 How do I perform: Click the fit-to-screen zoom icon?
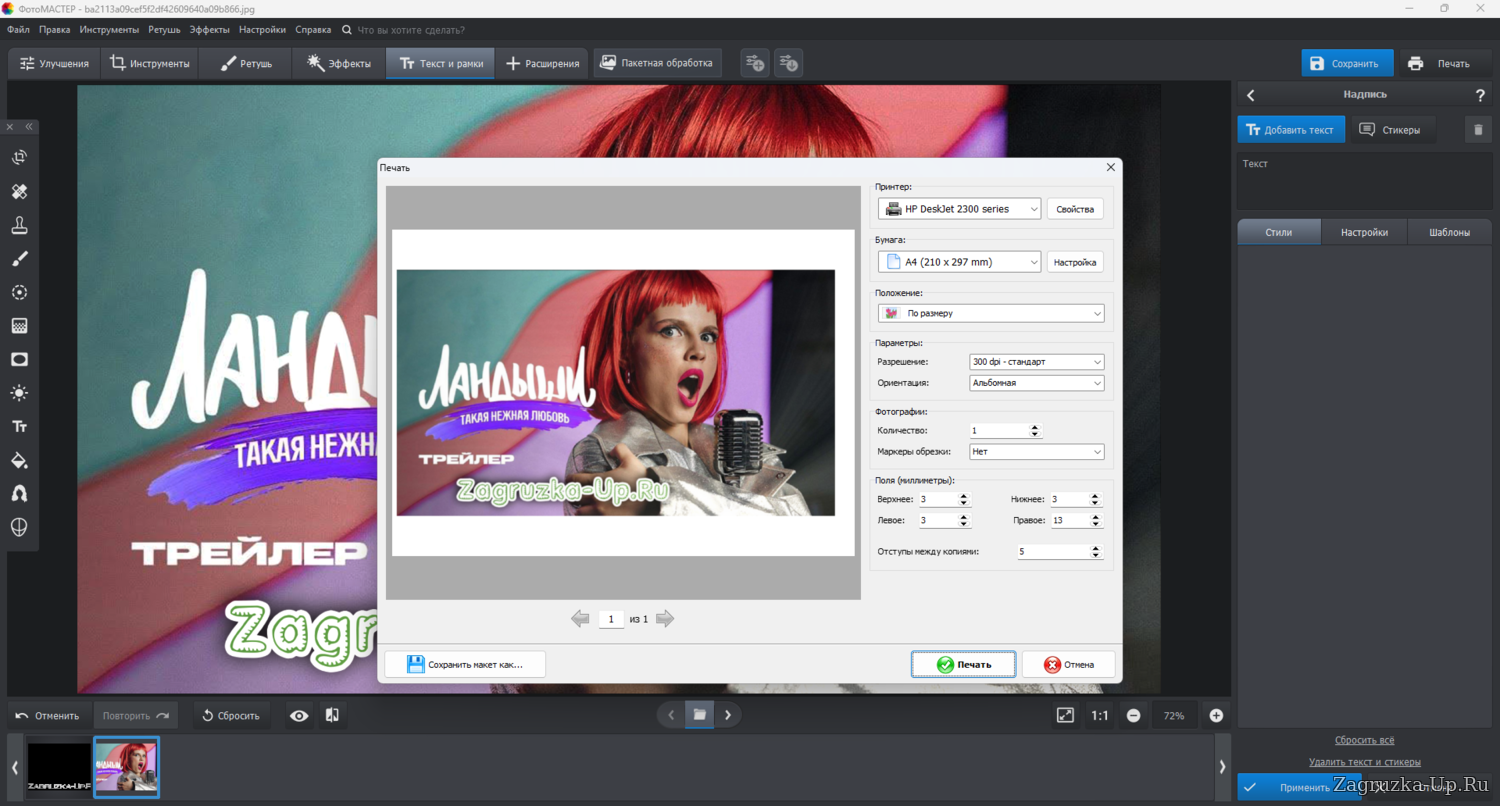pos(1065,715)
